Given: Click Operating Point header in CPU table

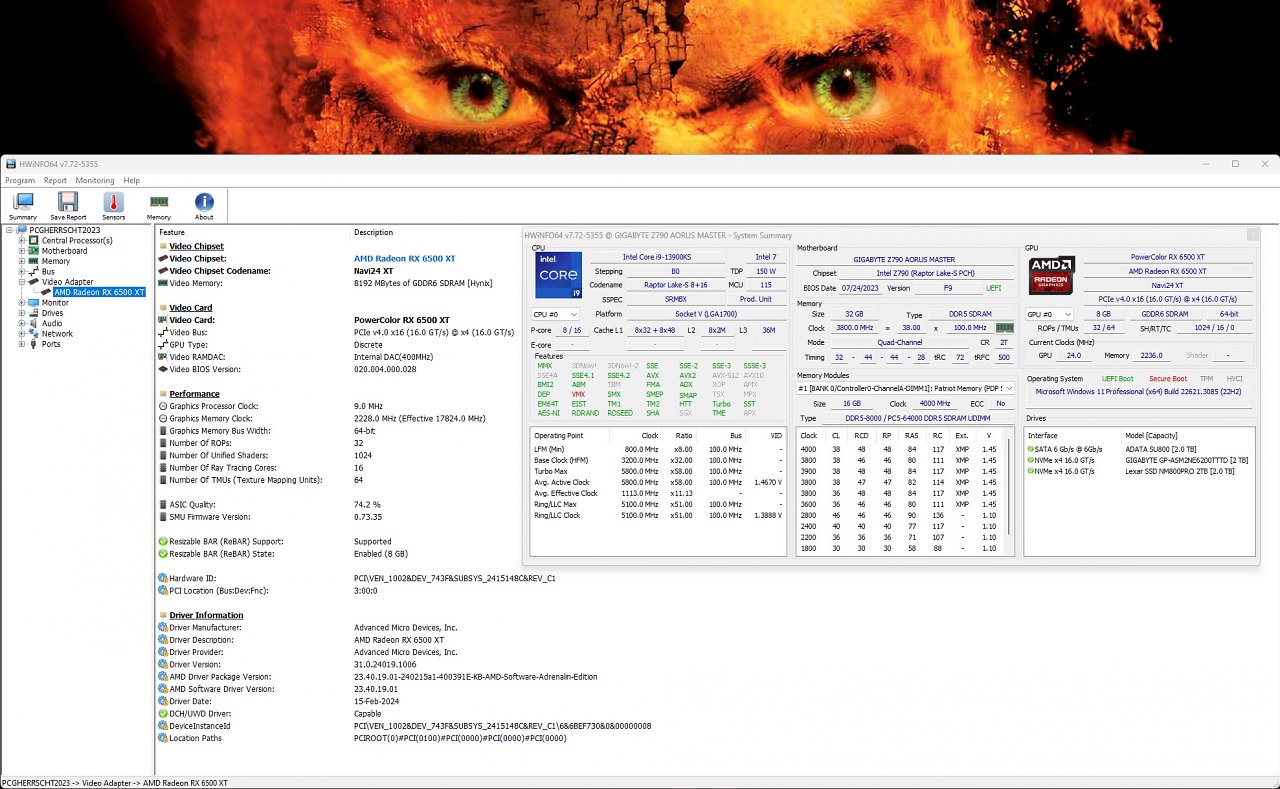Looking at the screenshot, I should coord(558,436).
